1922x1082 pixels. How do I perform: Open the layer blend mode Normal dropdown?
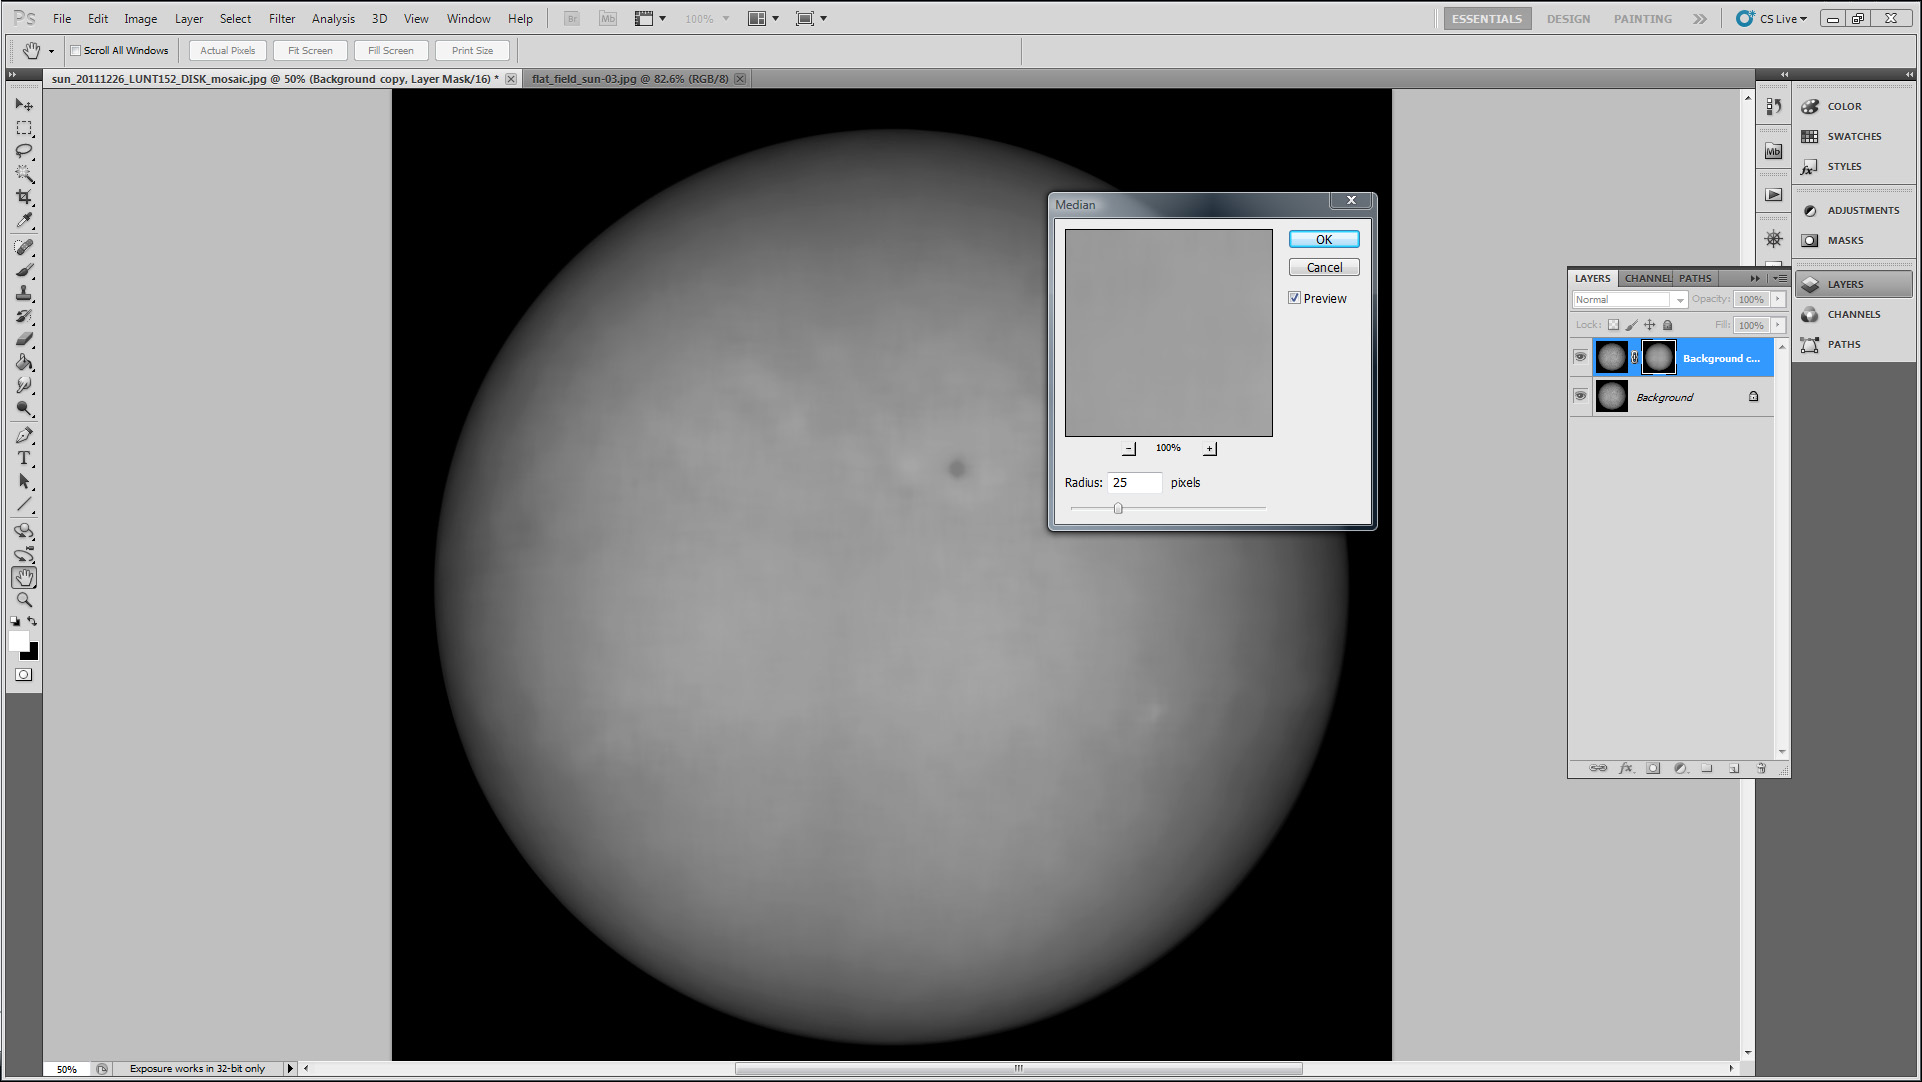click(1629, 300)
